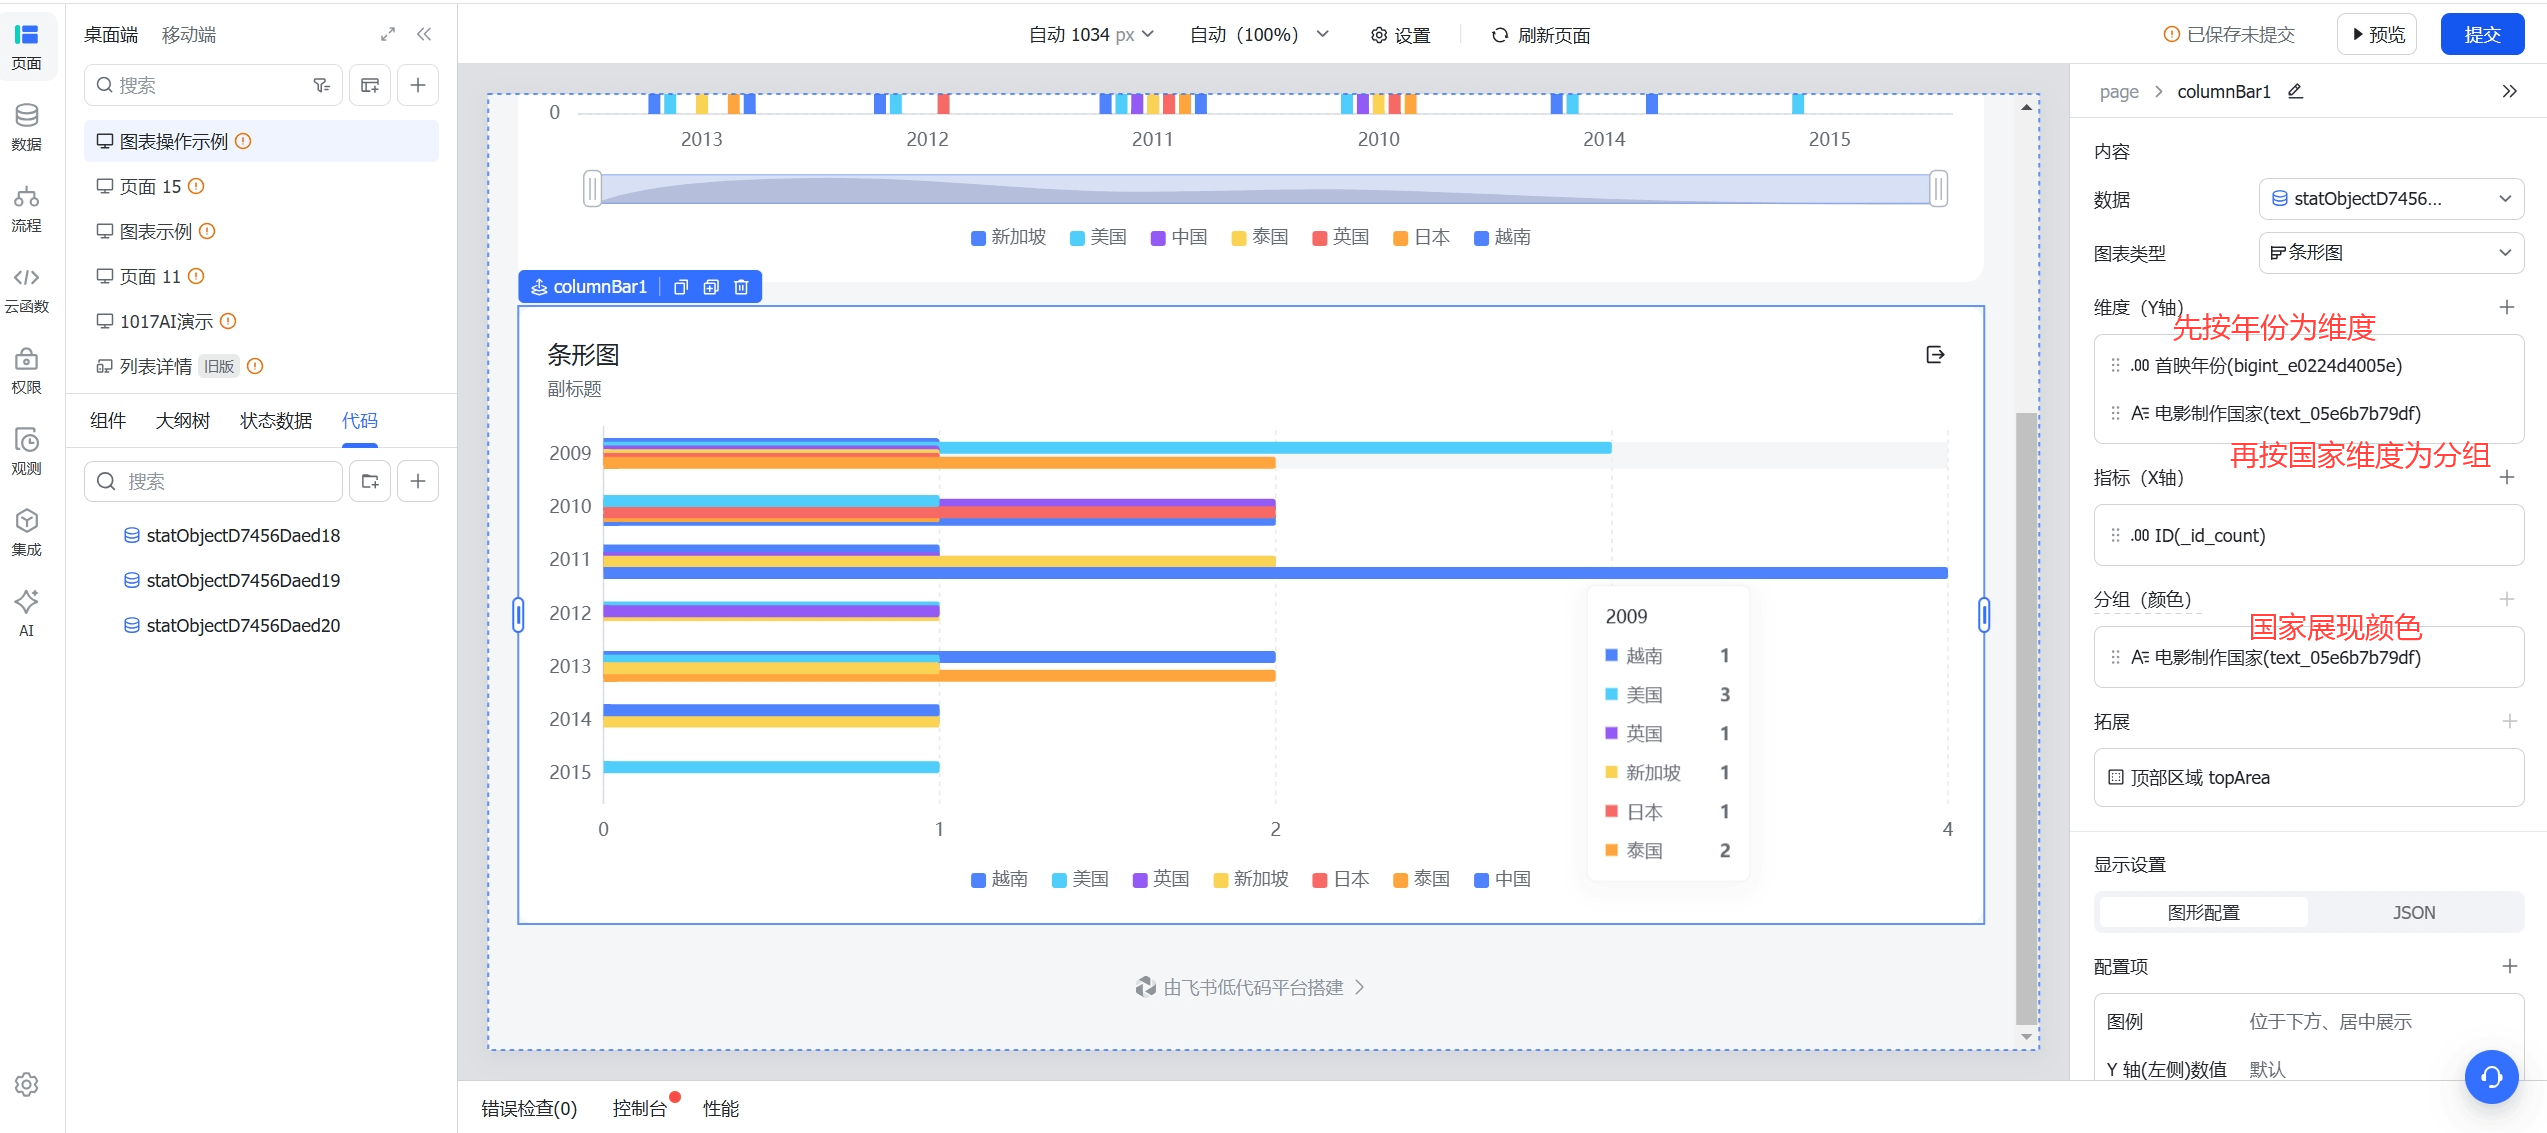Screen dimensions: 2547x1133
Task: Open the 自动 (100%) zoom dropdown
Action: (x=1259, y=35)
